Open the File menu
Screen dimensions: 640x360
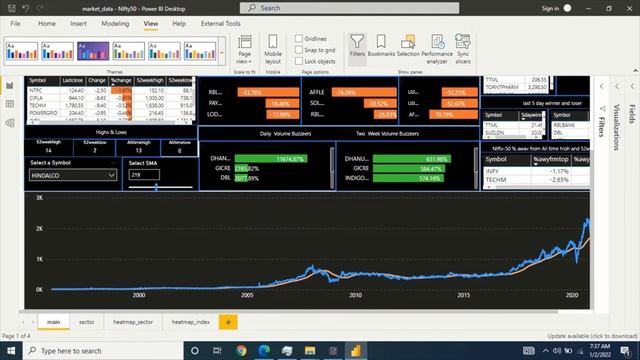point(16,24)
